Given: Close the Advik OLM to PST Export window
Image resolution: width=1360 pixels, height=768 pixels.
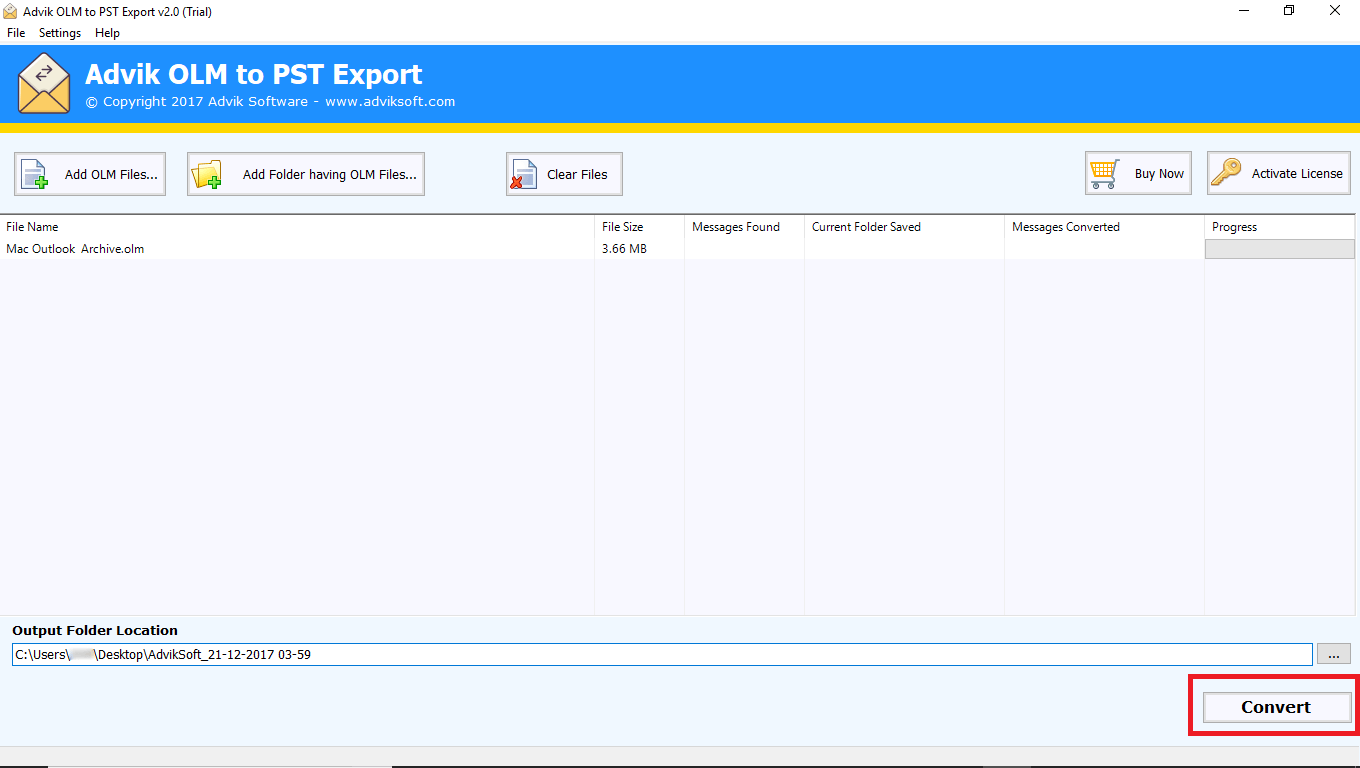Looking at the screenshot, I should 1336,11.
